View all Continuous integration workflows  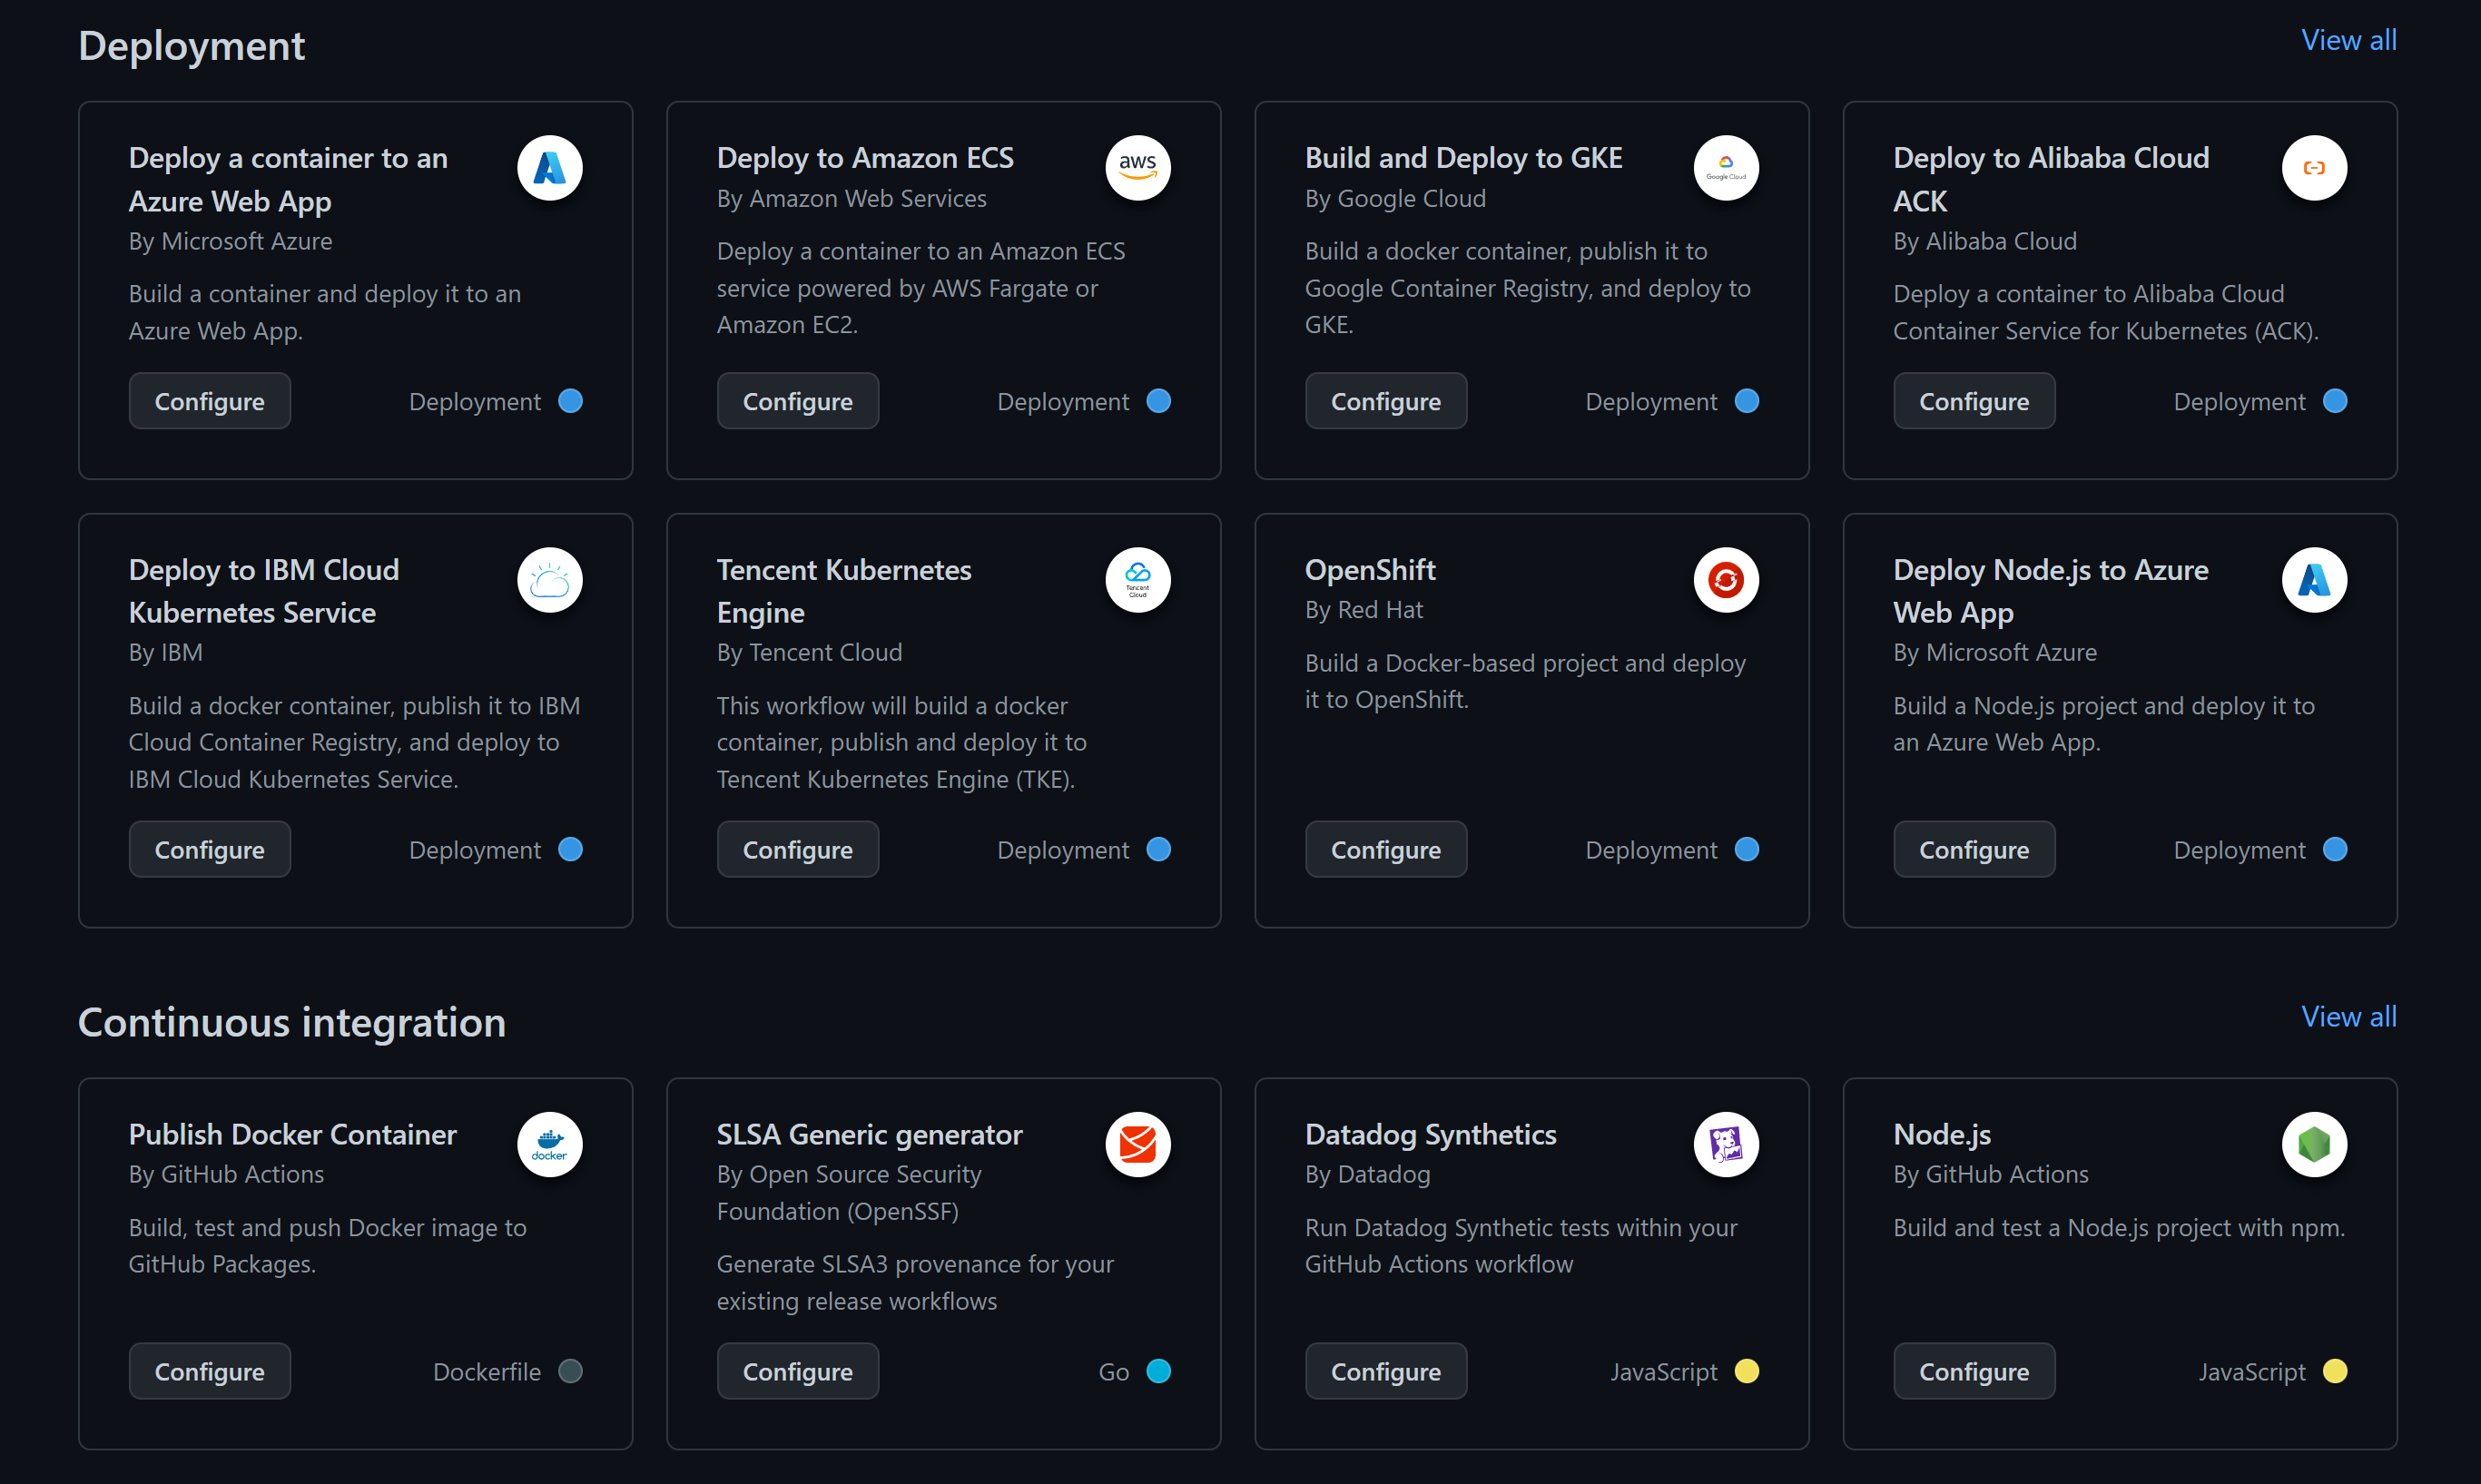pyautogui.click(x=2348, y=1016)
